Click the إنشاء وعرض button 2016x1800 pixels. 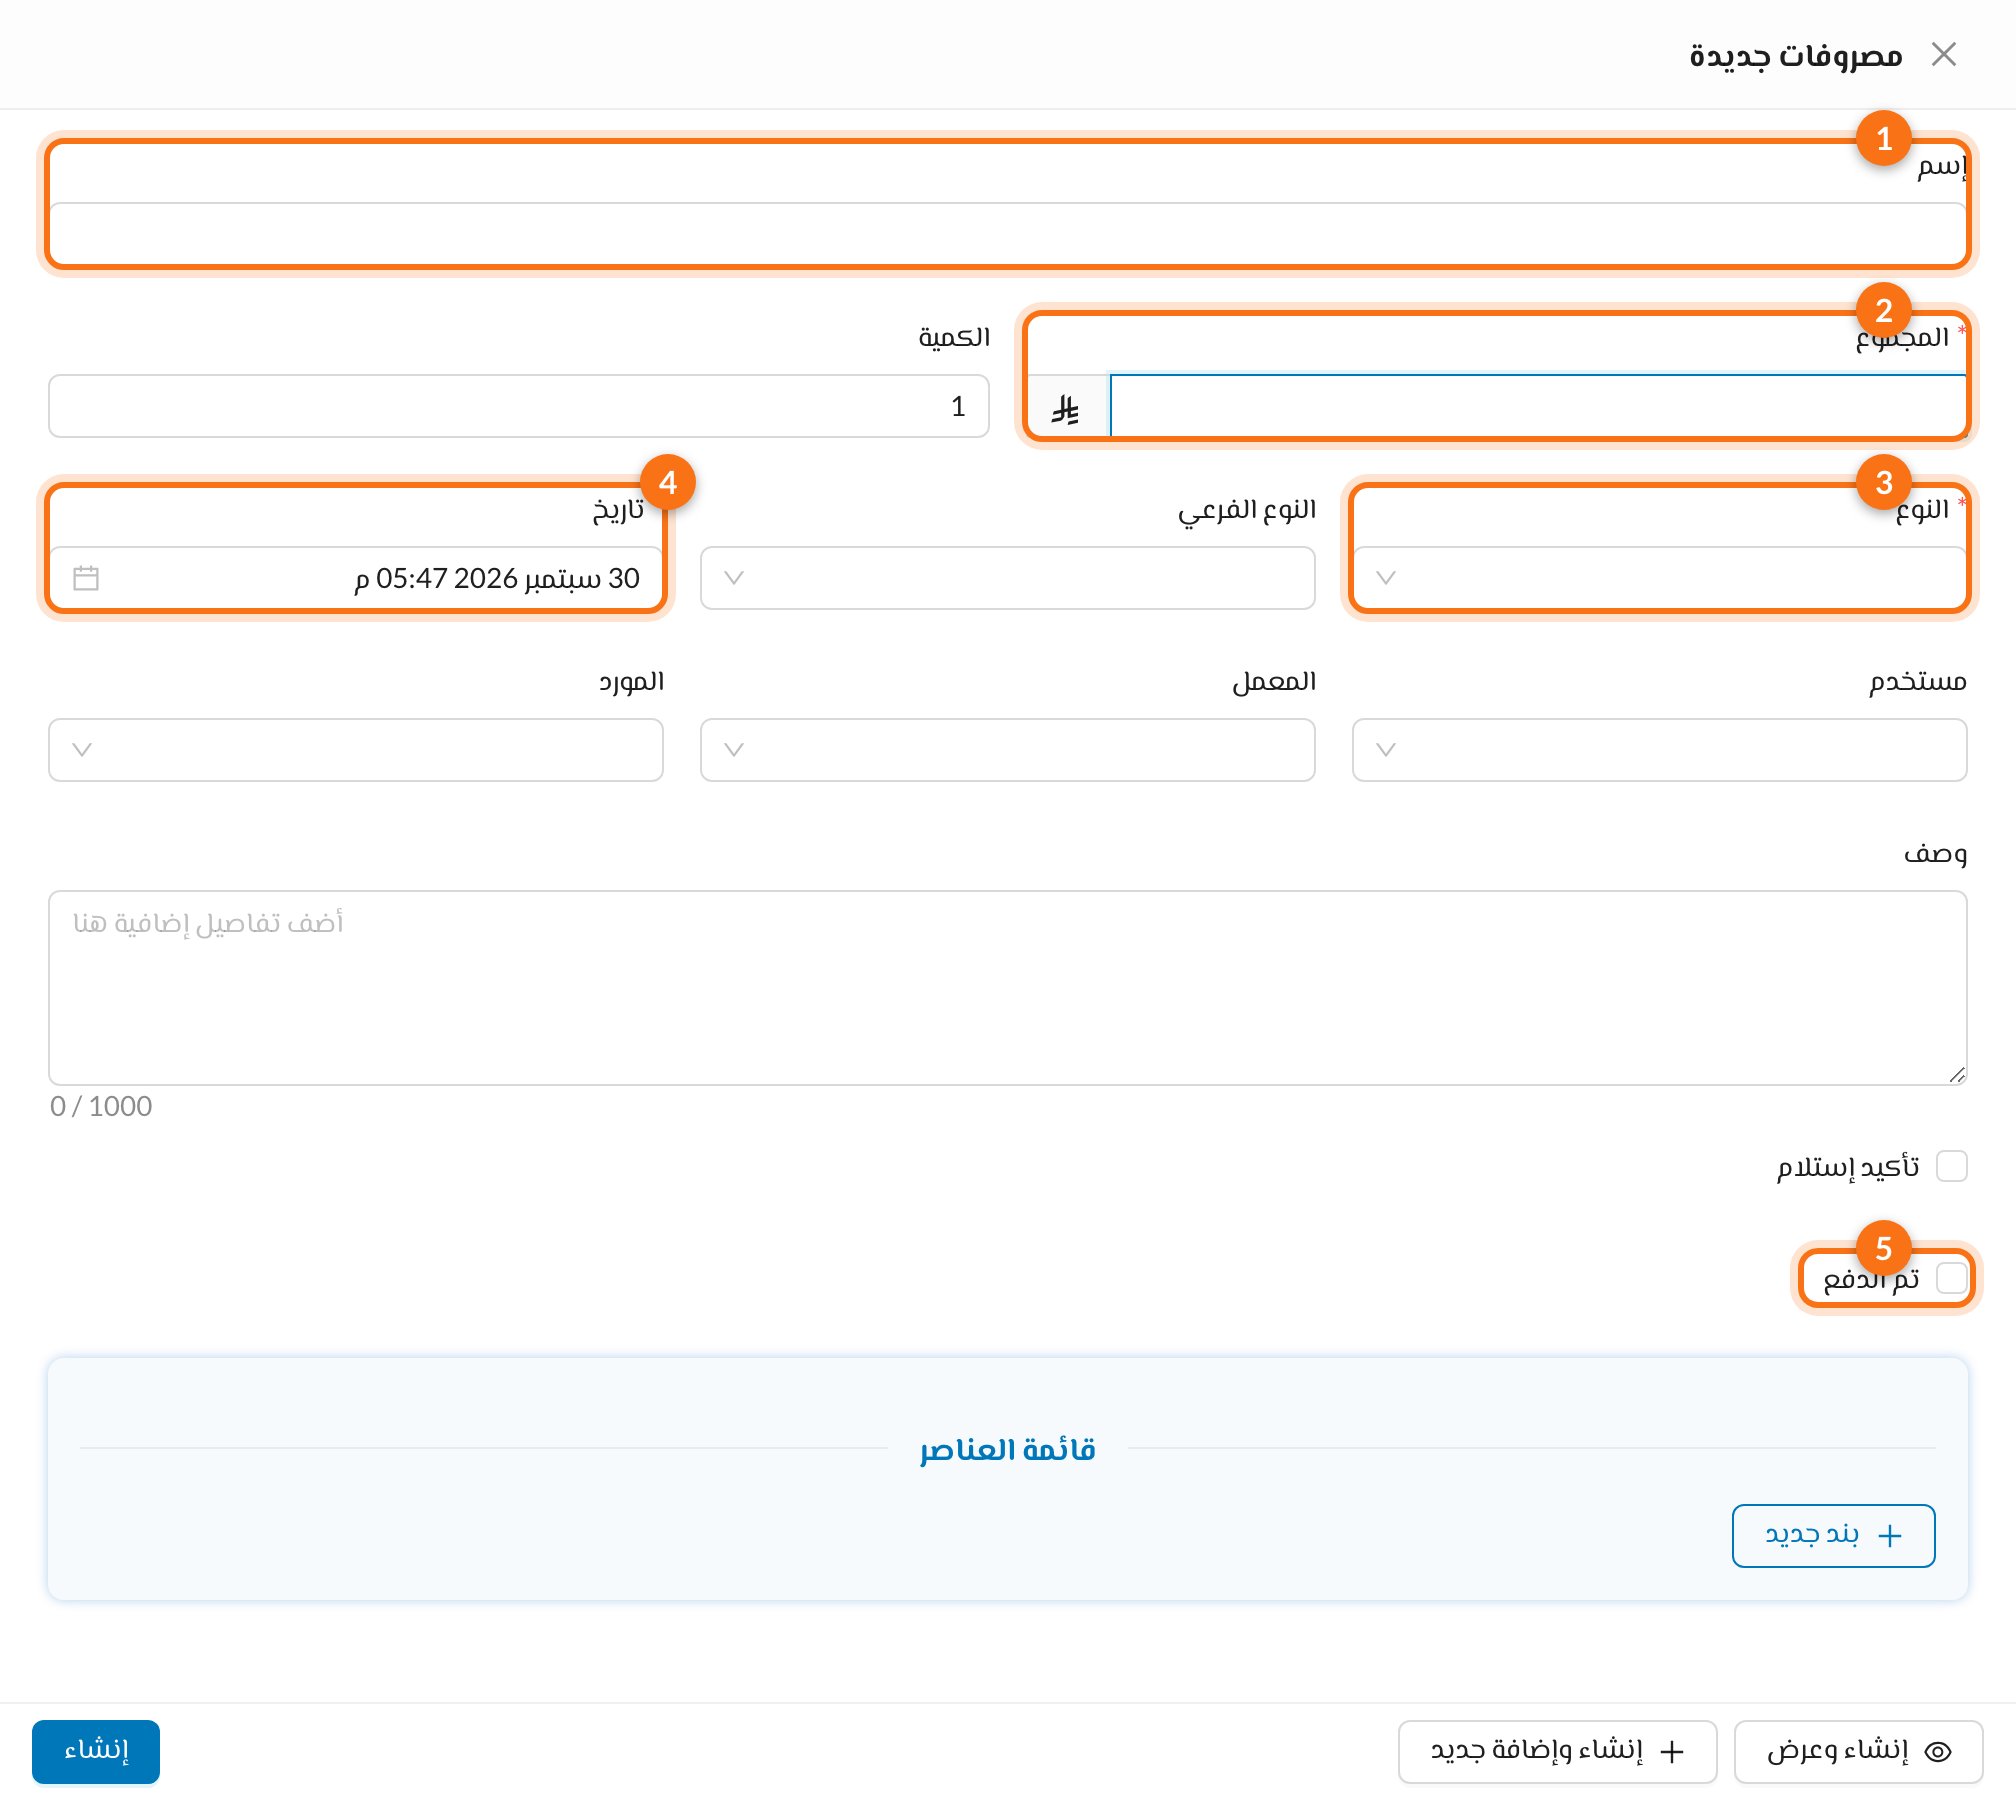tap(1859, 1751)
